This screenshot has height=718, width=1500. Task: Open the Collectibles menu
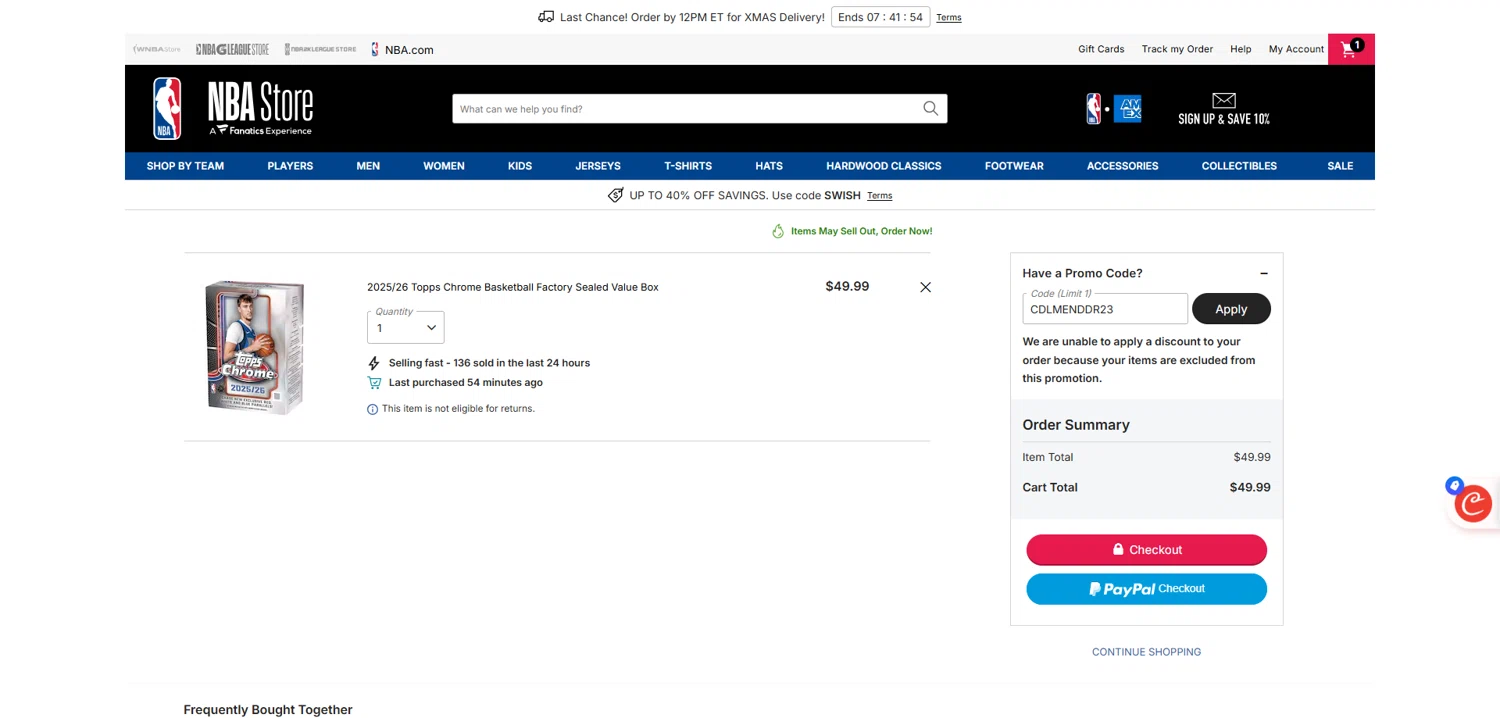tap(1239, 166)
